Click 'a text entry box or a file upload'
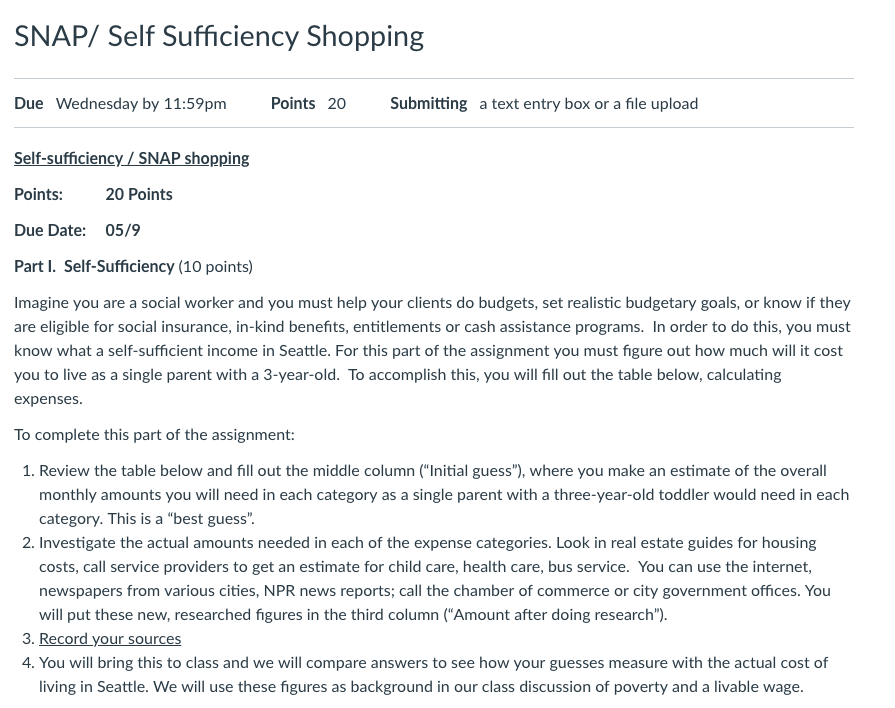Viewport: 895px width, 708px height. click(588, 103)
